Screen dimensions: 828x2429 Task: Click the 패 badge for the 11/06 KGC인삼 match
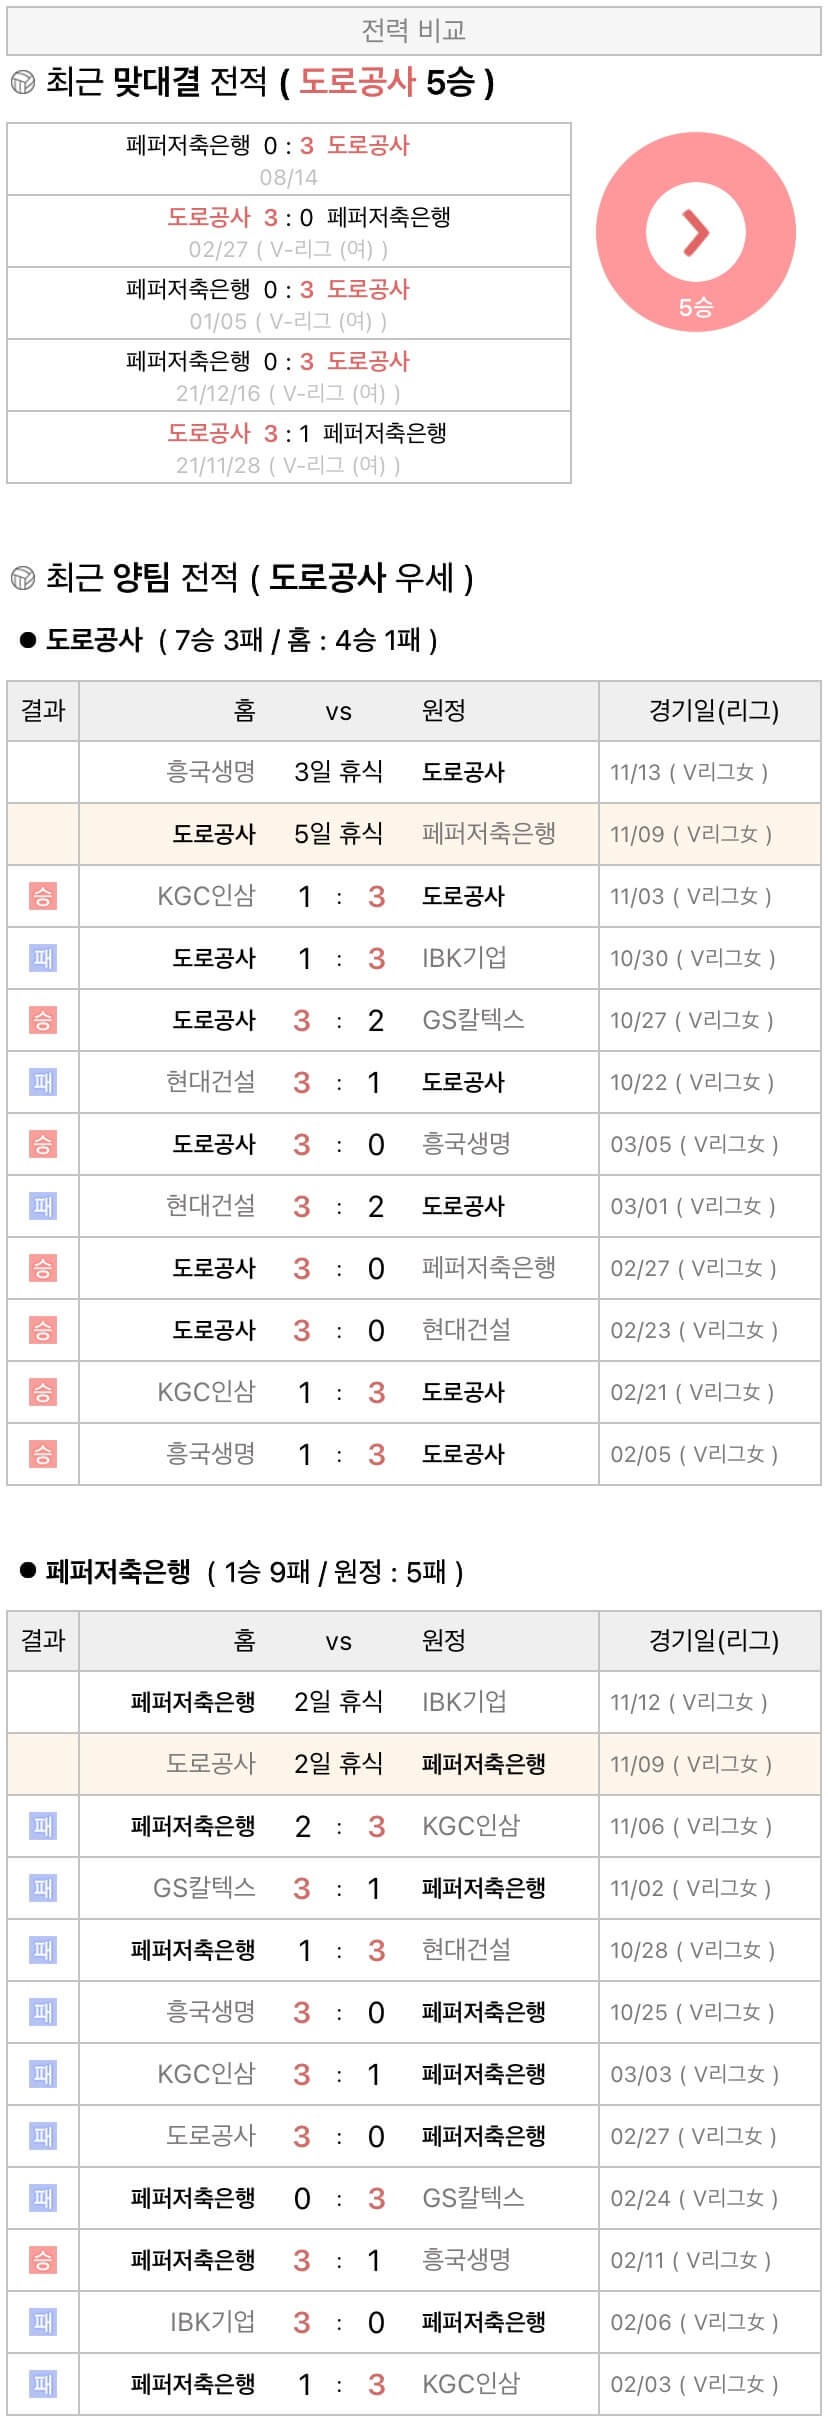click(43, 1826)
